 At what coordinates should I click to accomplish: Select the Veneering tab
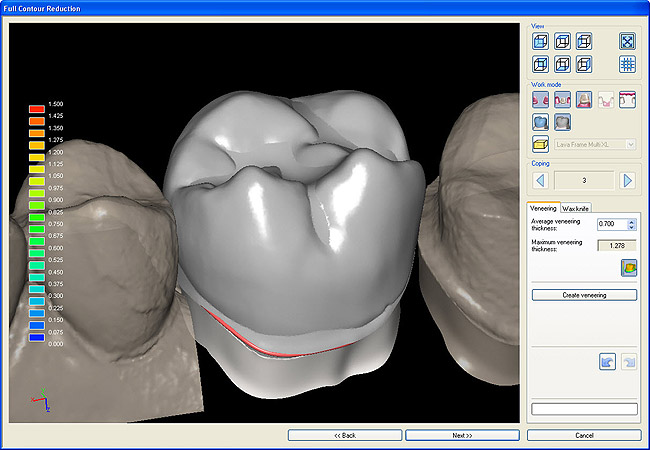tap(546, 208)
